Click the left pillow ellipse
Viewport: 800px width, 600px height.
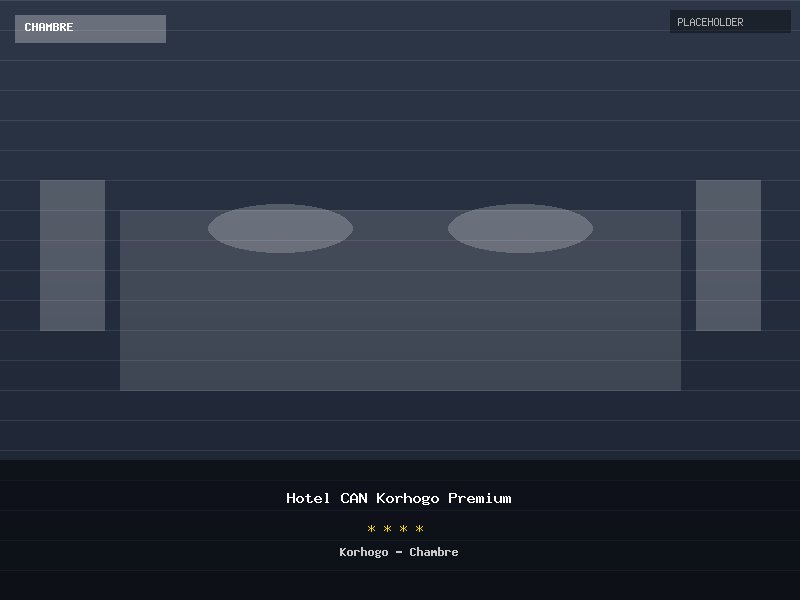pos(280,228)
